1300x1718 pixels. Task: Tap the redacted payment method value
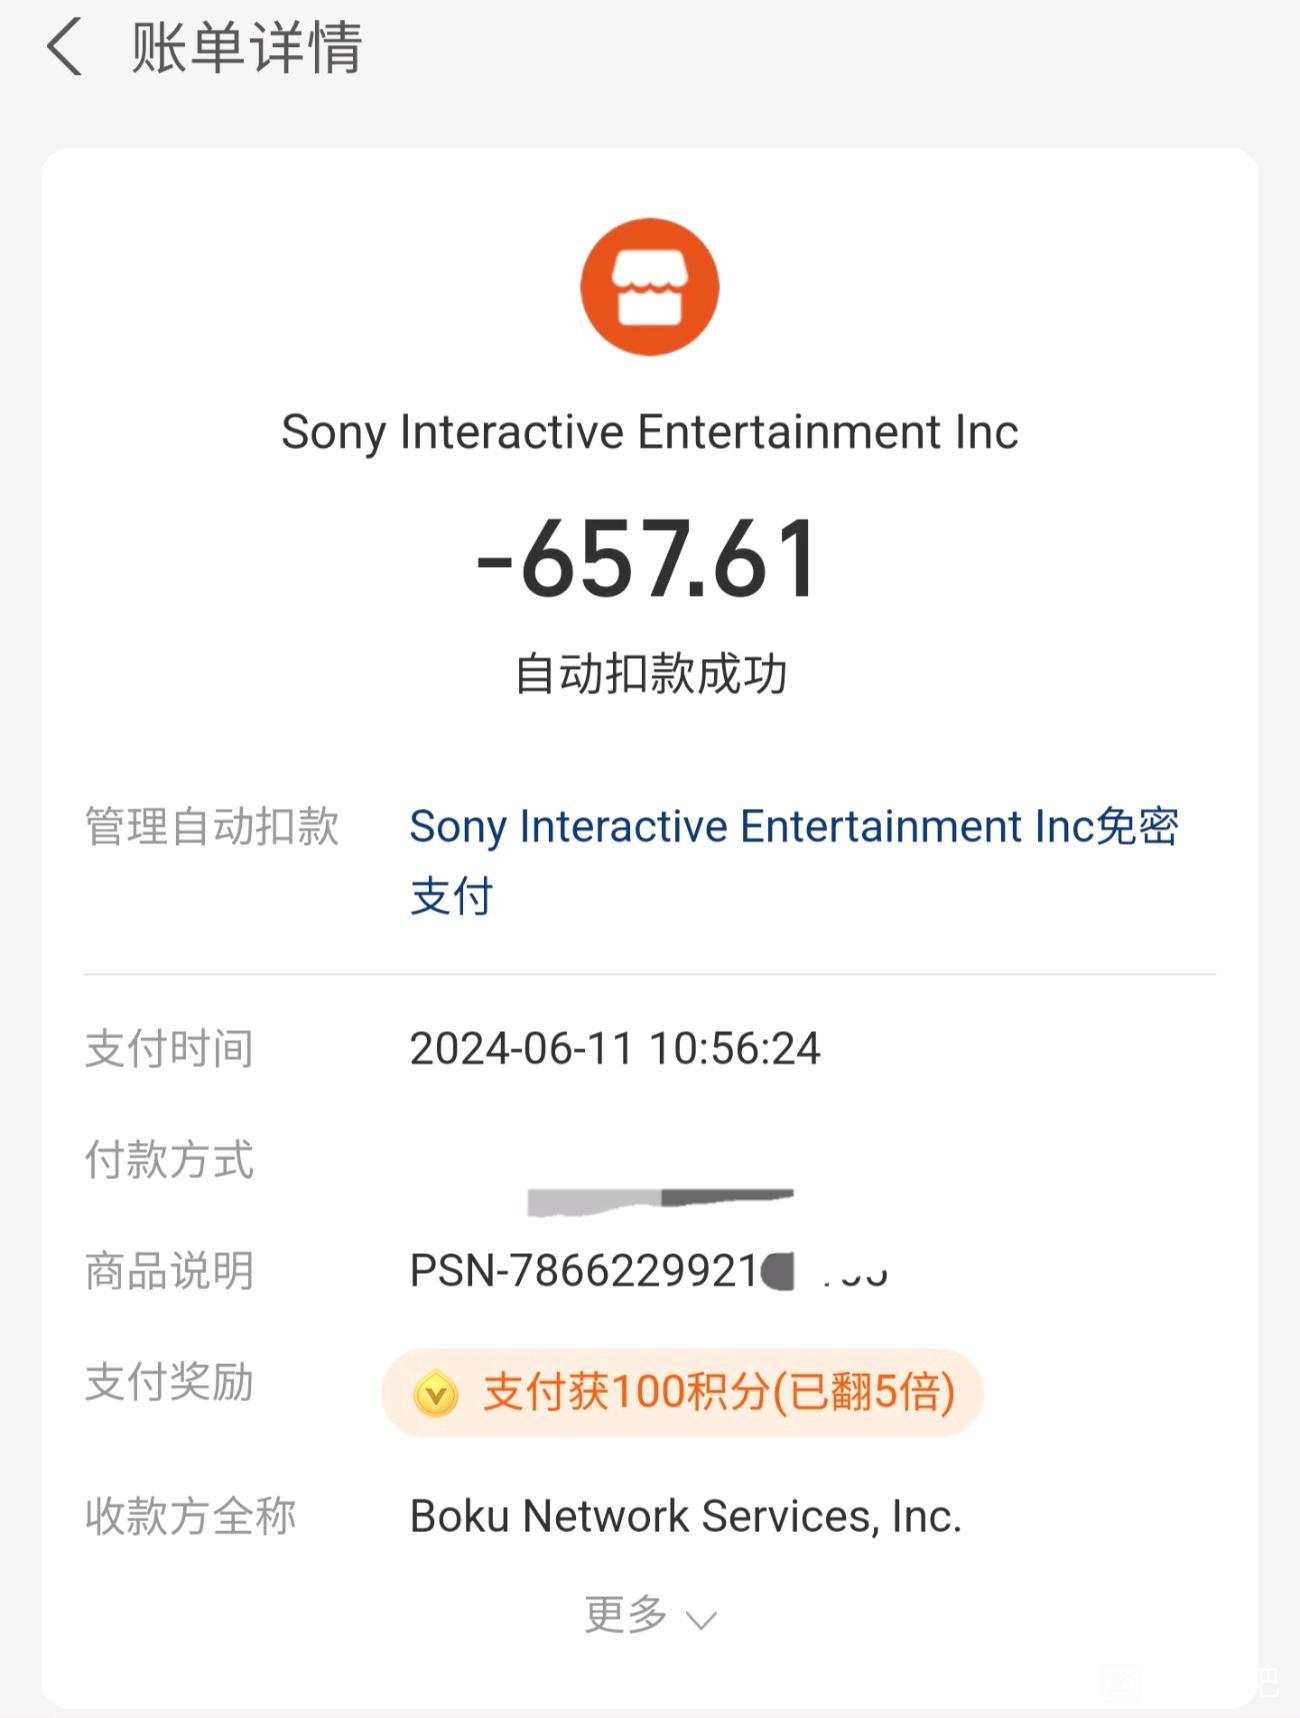[660, 1201]
